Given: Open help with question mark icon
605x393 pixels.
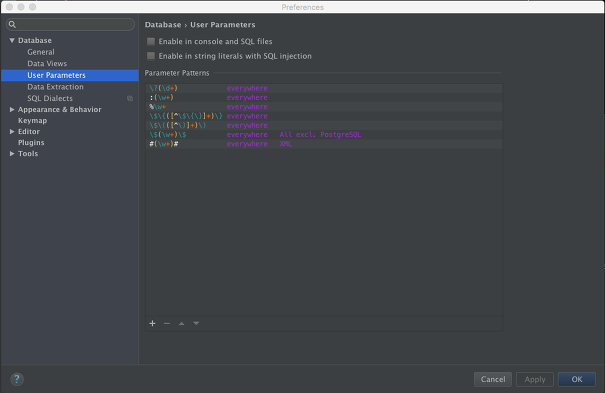Looking at the screenshot, I should pyautogui.click(x=17, y=379).
